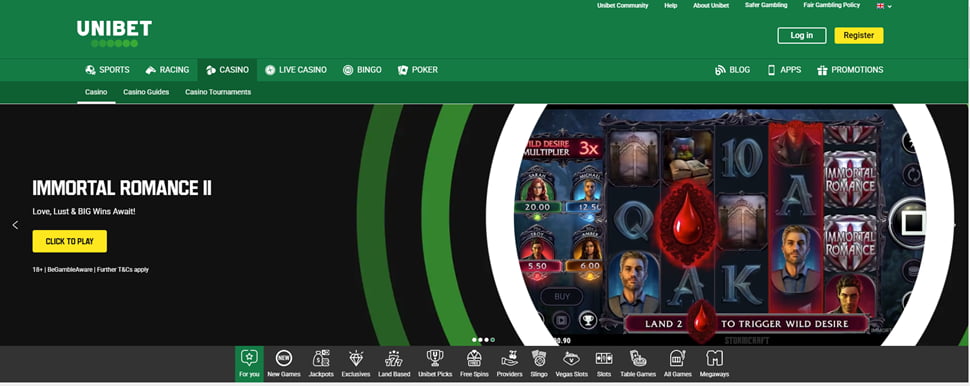
Task: Go to the Racing section
Action: [167, 70]
